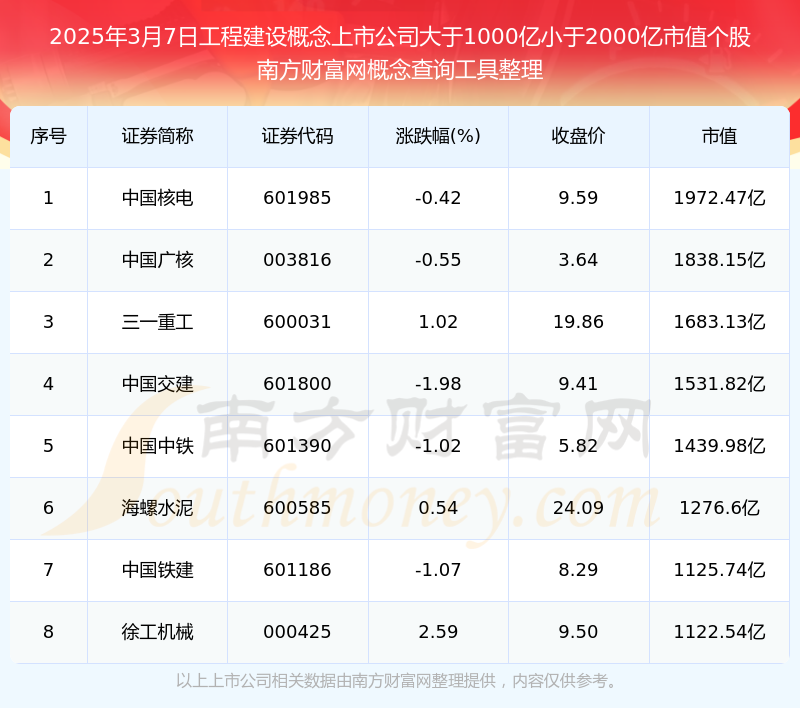Click the 证券代码 column header
Screen dimensions: 800x708
click(297, 136)
